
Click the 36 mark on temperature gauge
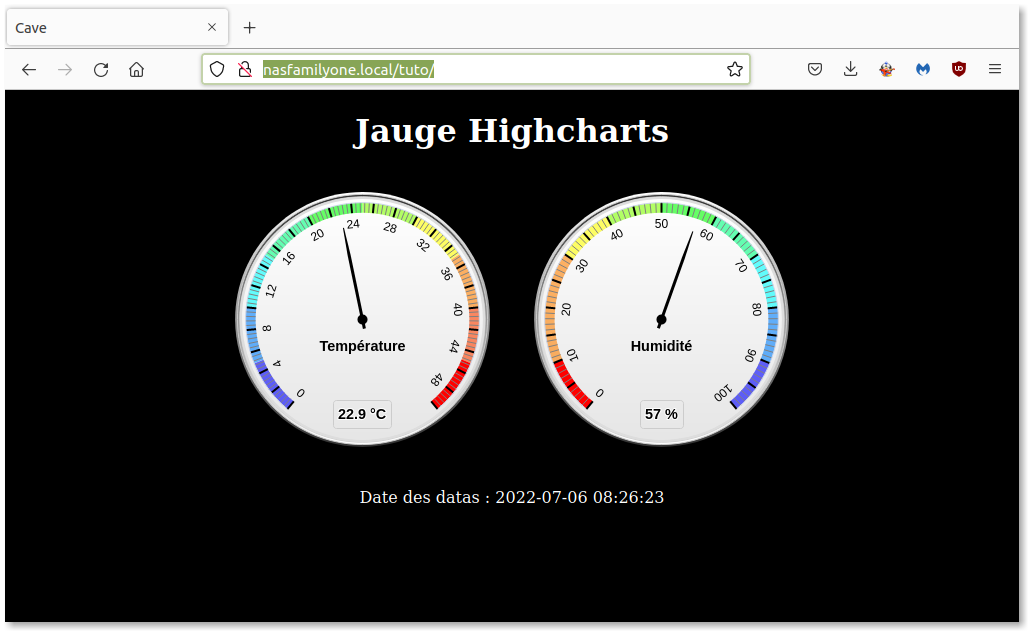click(446, 274)
